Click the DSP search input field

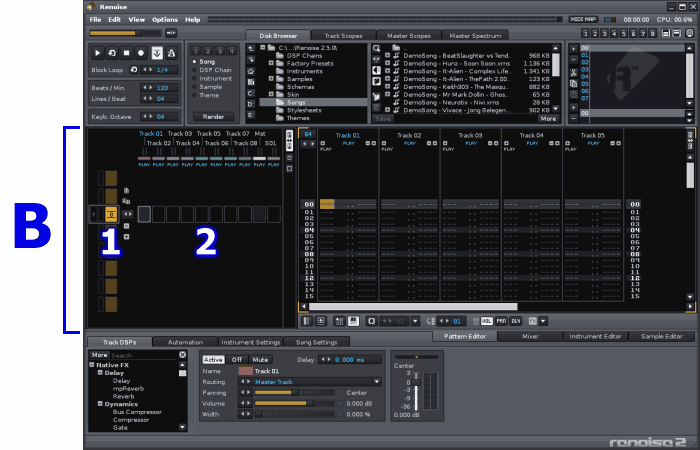pyautogui.click(x=144, y=355)
